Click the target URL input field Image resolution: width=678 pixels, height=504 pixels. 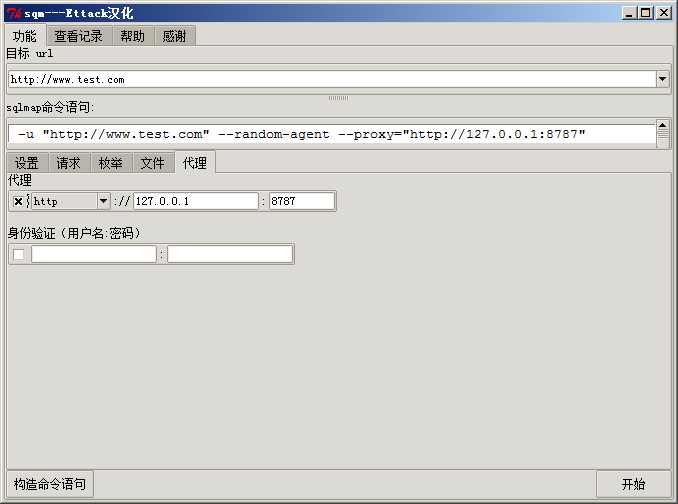click(x=332, y=80)
